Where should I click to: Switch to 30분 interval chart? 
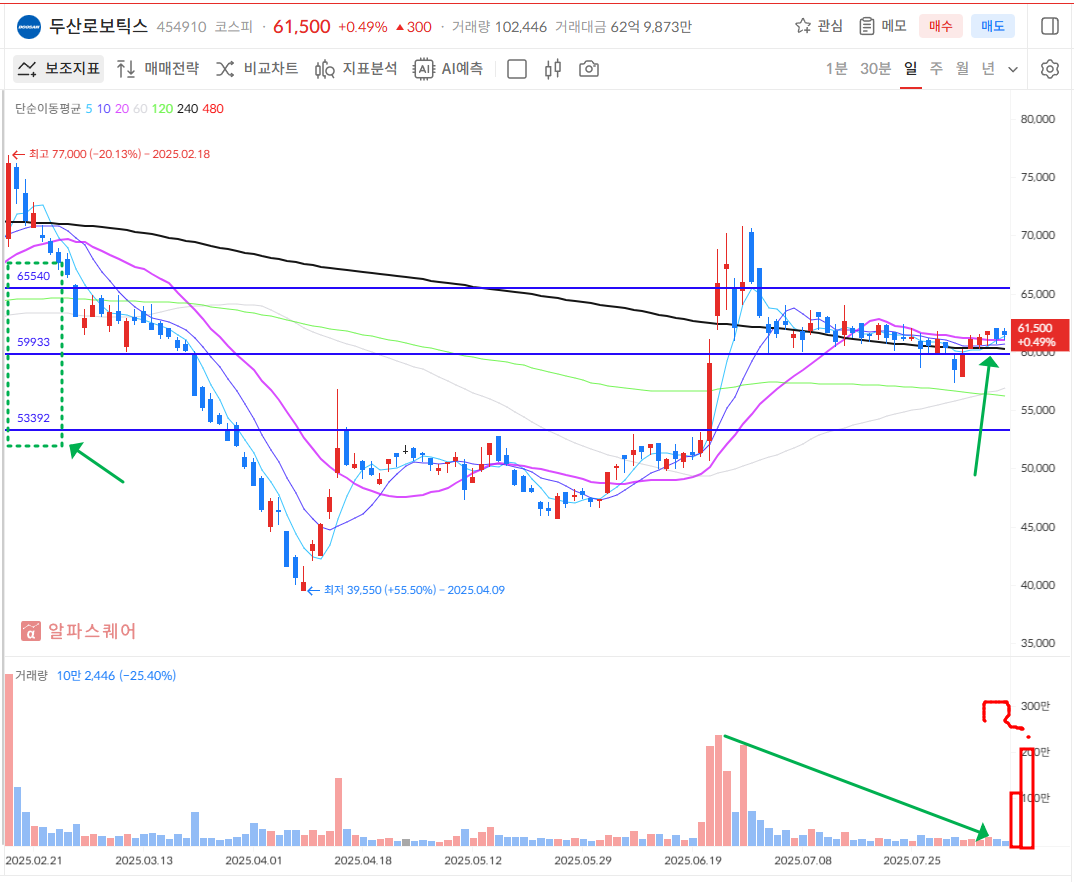876,68
